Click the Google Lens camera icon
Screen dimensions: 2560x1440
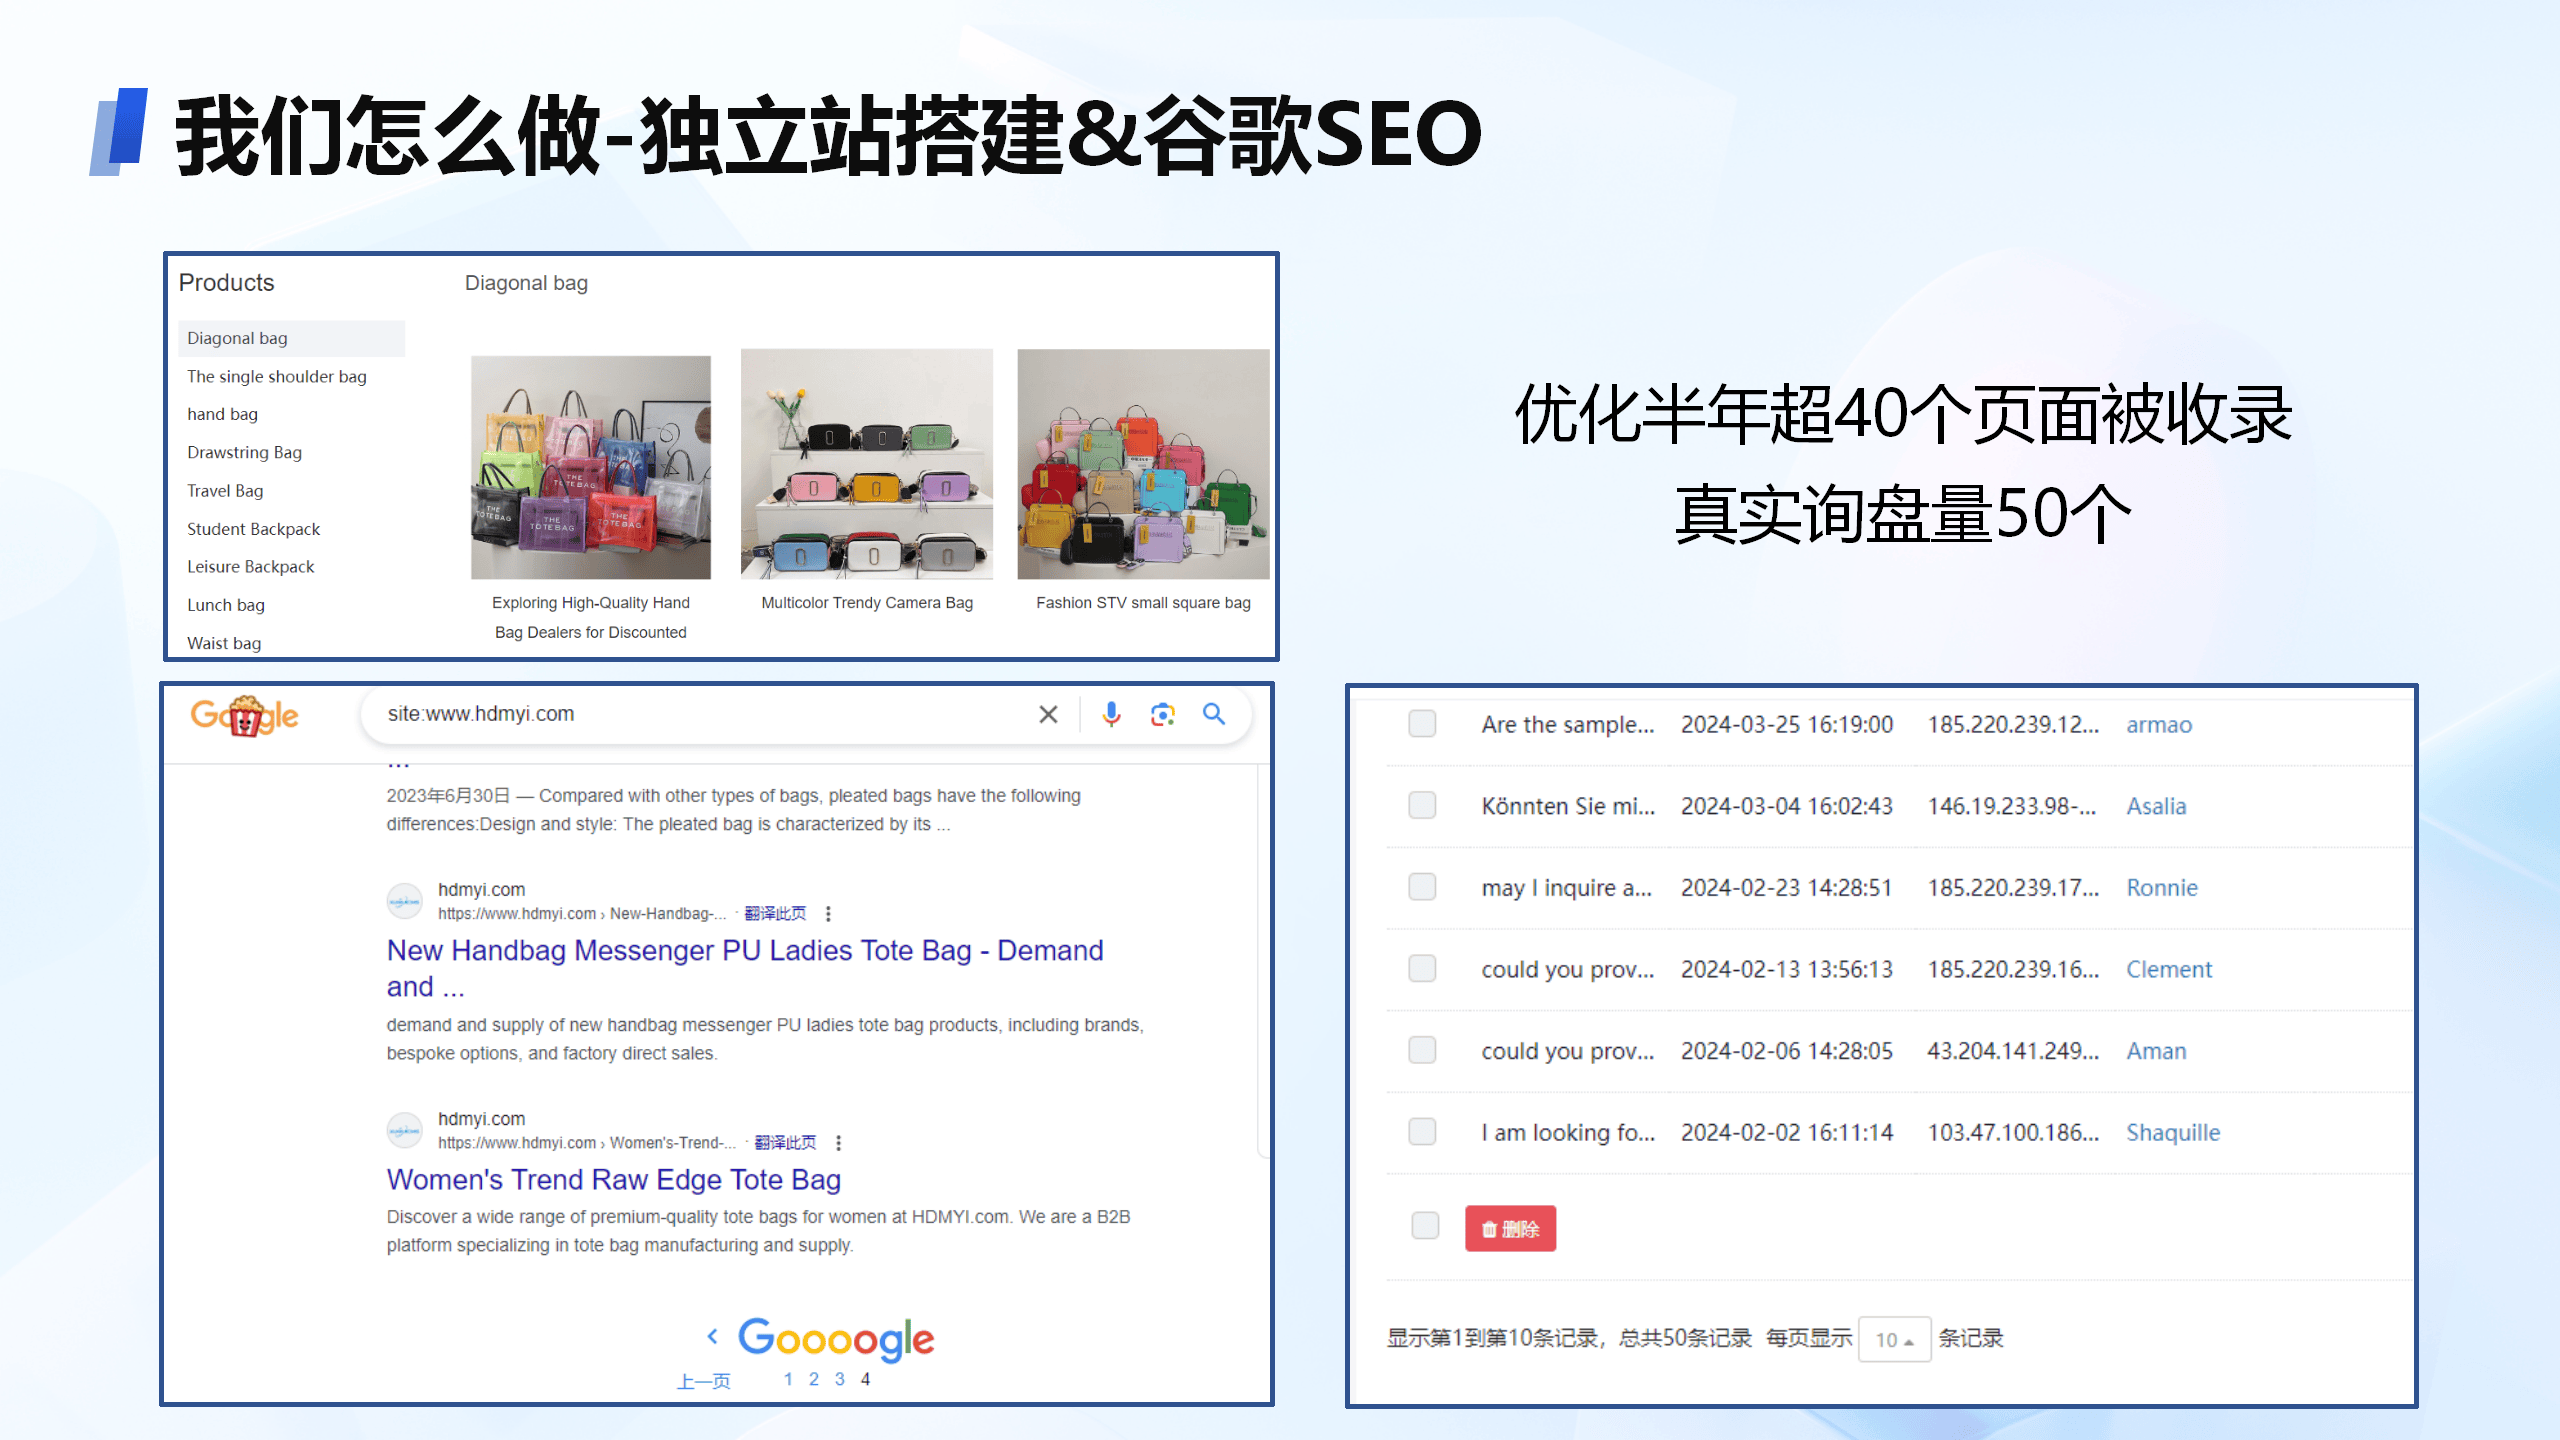tap(1162, 714)
